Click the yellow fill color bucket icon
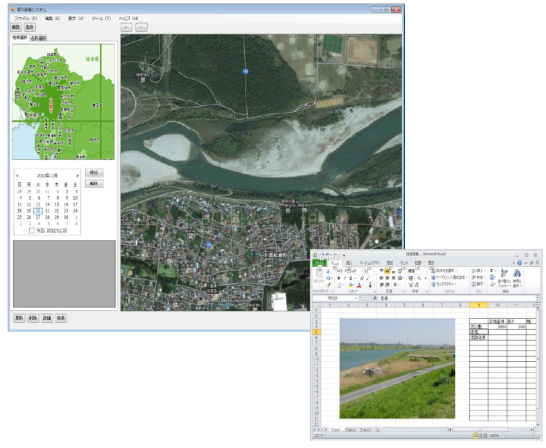The image size is (546, 448). 351,285
